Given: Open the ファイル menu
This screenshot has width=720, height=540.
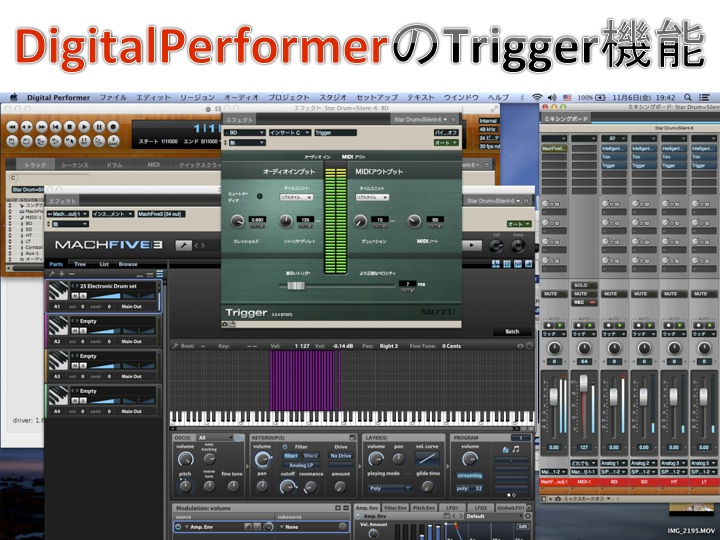Looking at the screenshot, I should [x=112, y=97].
